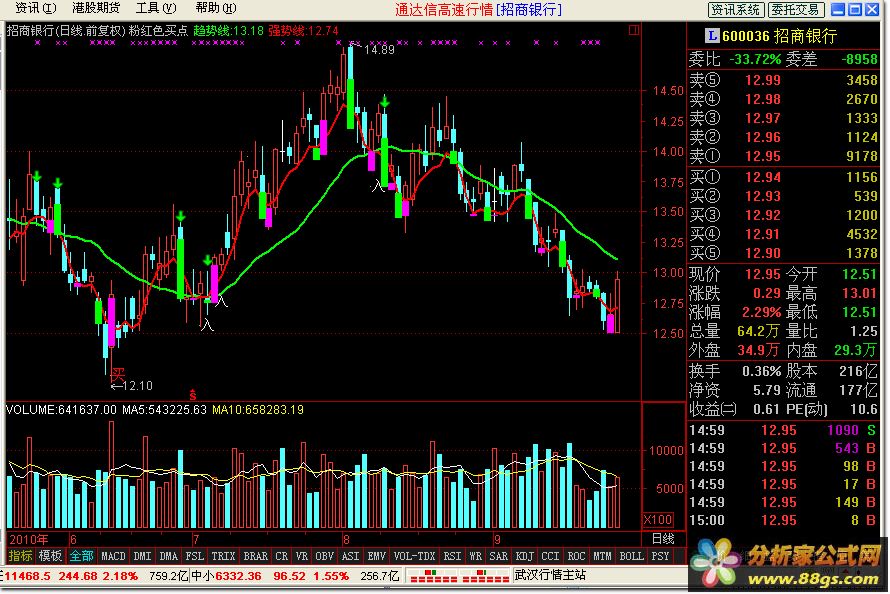Select the CR indicator
The image size is (890, 594).
(x=282, y=557)
